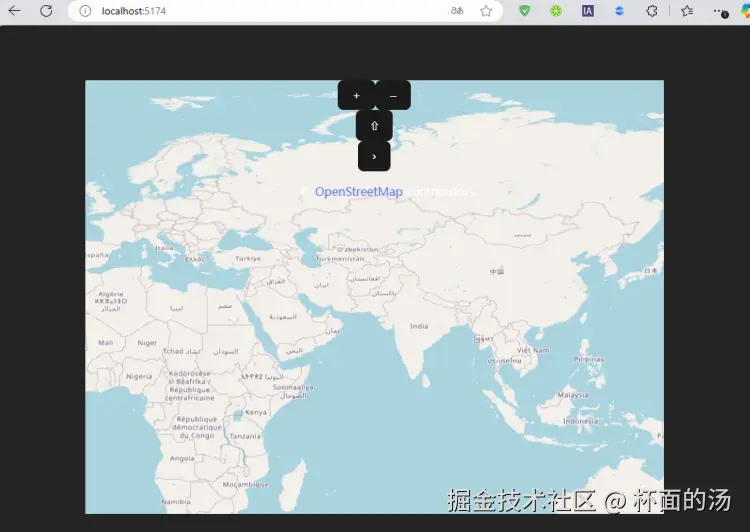Open the favorites list panel

(687, 11)
